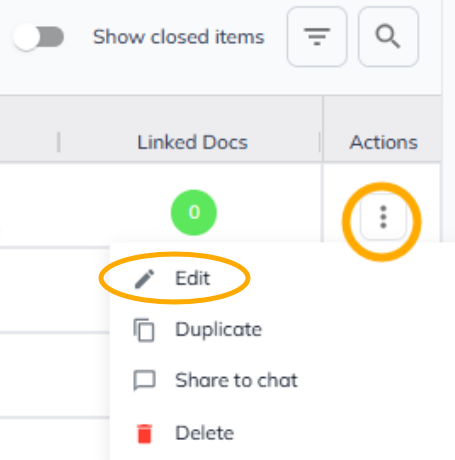The image size is (455, 460).
Task: Select the Actions column header
Action: tap(383, 142)
